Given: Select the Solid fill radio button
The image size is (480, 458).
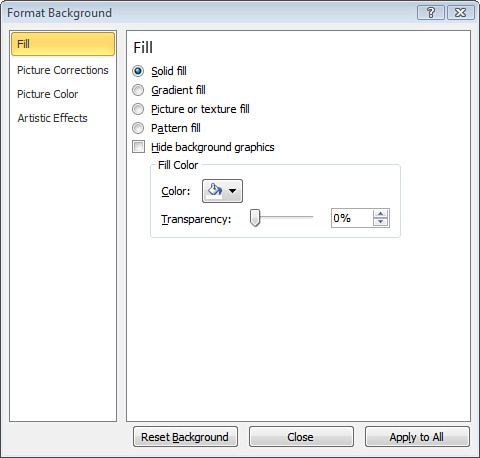Looking at the screenshot, I should pyautogui.click(x=138, y=71).
